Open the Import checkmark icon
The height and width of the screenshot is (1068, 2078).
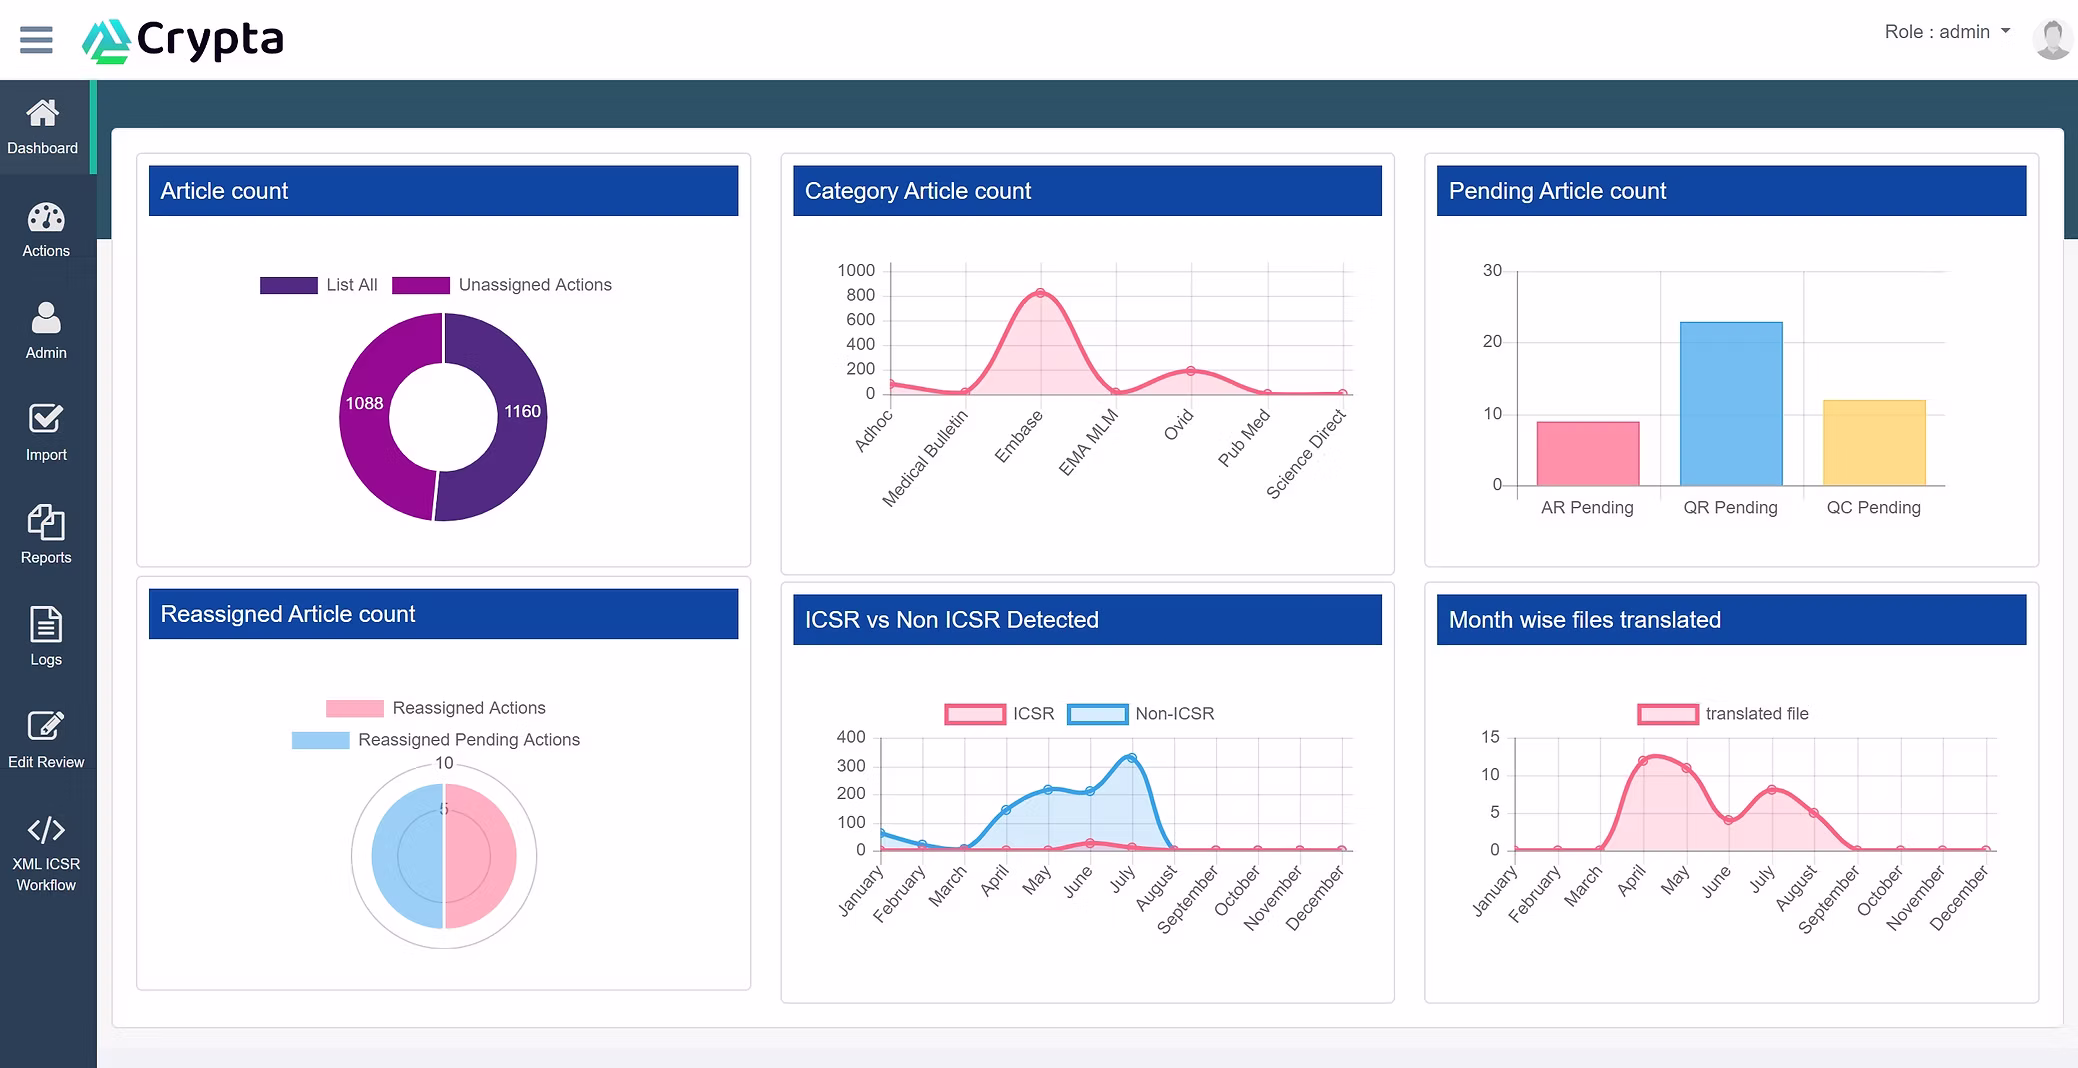pyautogui.click(x=46, y=419)
